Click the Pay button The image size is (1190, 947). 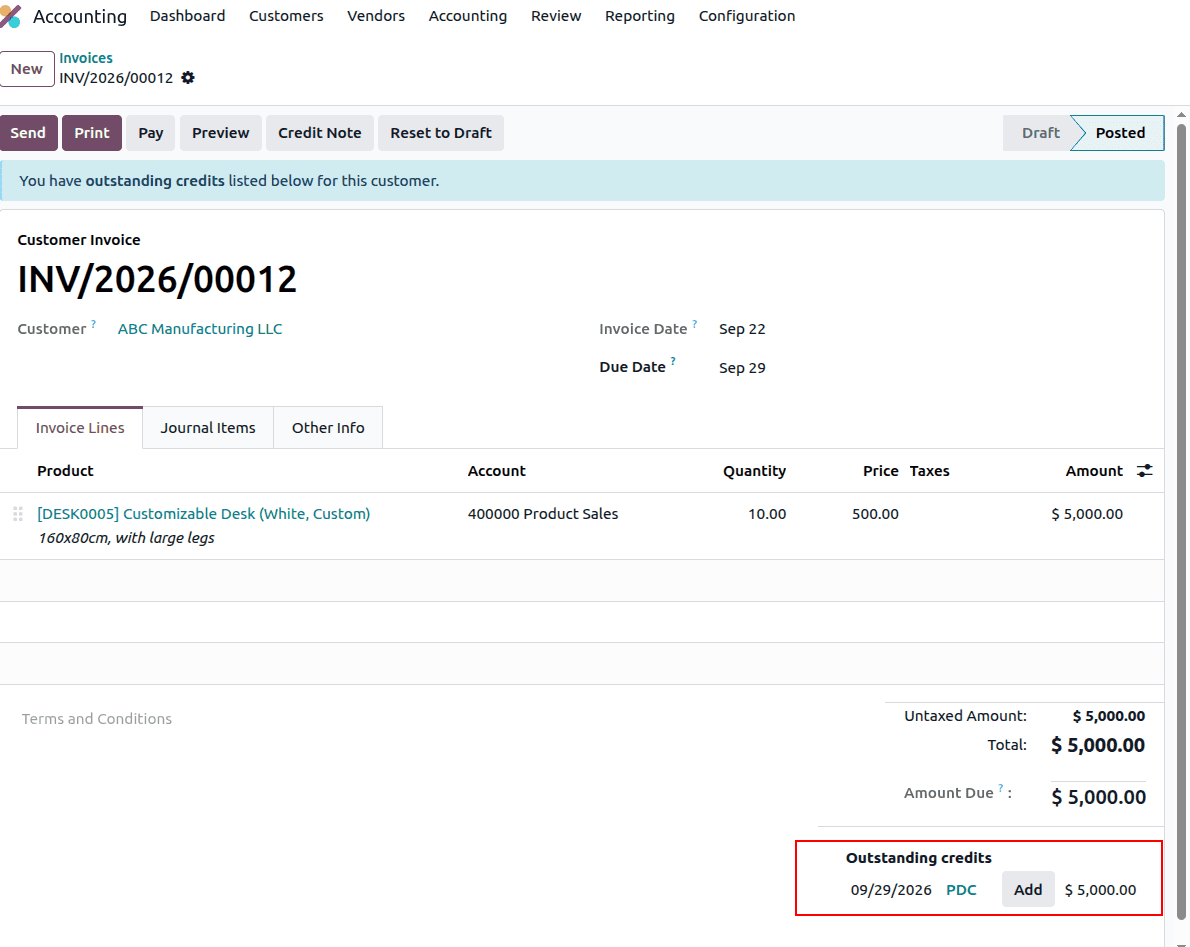[150, 133]
